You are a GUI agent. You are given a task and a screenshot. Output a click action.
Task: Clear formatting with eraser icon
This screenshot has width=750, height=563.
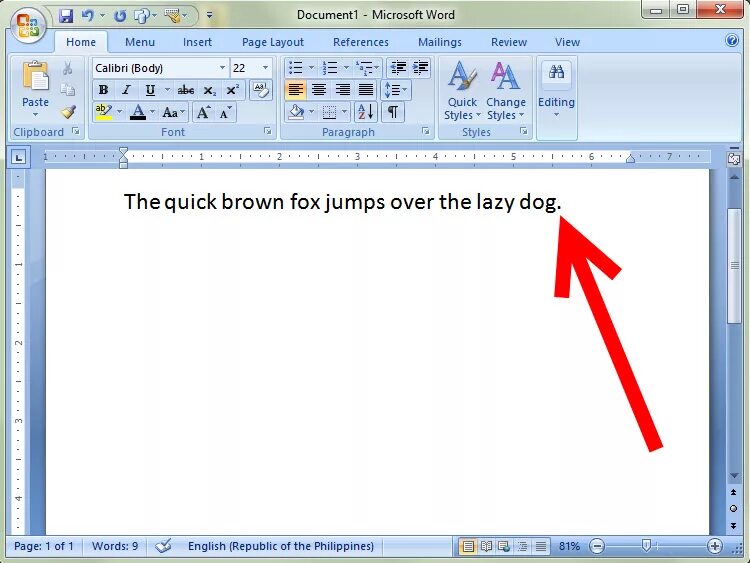[x=261, y=90]
